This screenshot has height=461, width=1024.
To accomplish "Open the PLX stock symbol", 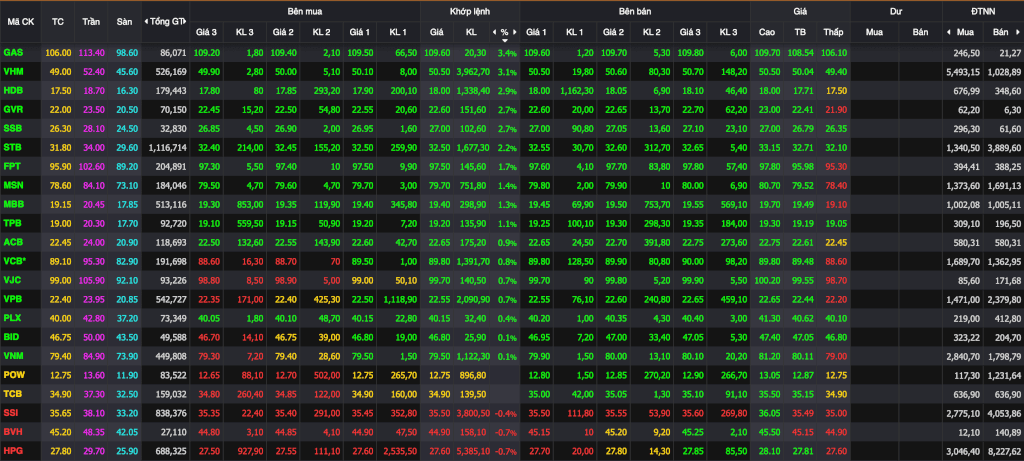I will coord(12,317).
